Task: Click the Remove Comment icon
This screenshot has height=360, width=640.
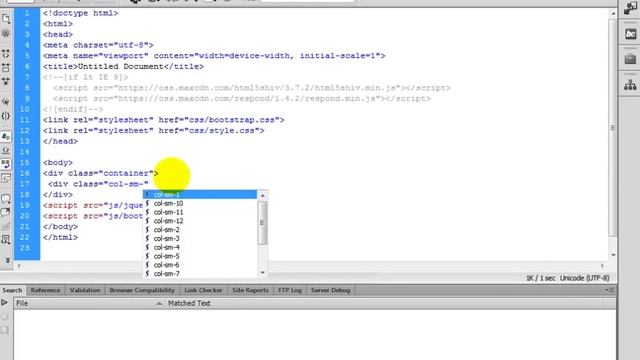Action: (6, 212)
